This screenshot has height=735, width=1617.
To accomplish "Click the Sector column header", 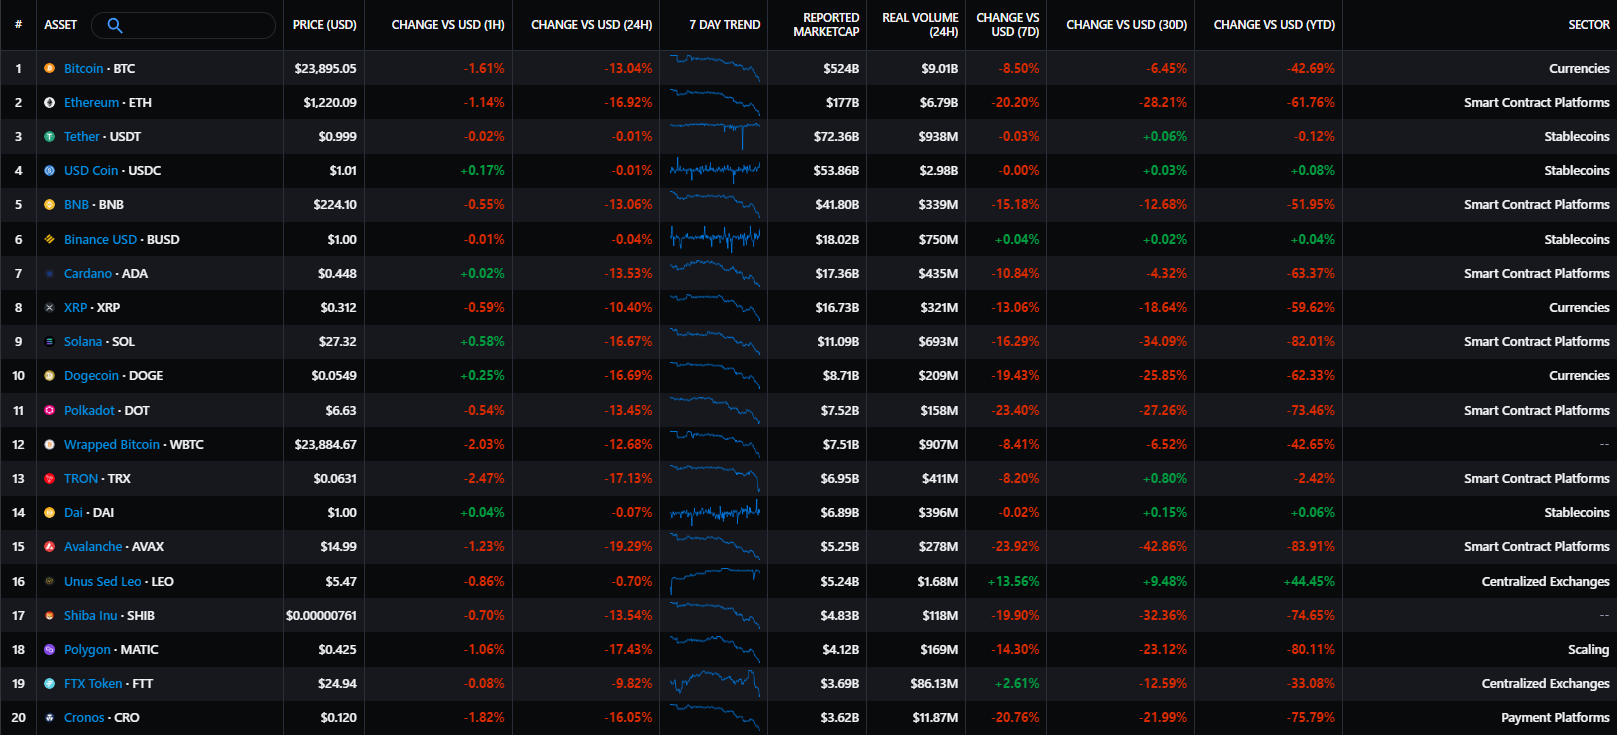I will click(x=1588, y=25).
